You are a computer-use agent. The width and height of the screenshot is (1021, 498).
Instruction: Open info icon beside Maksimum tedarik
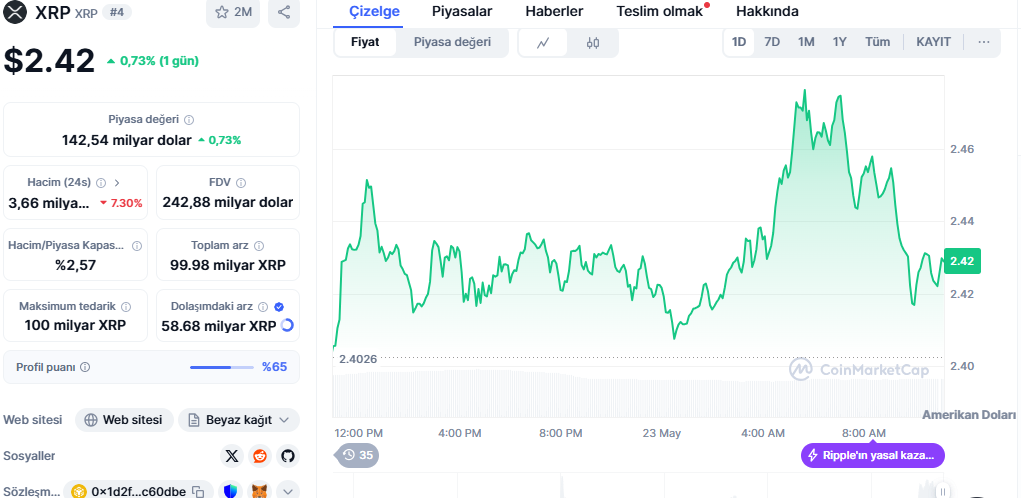click(126, 306)
